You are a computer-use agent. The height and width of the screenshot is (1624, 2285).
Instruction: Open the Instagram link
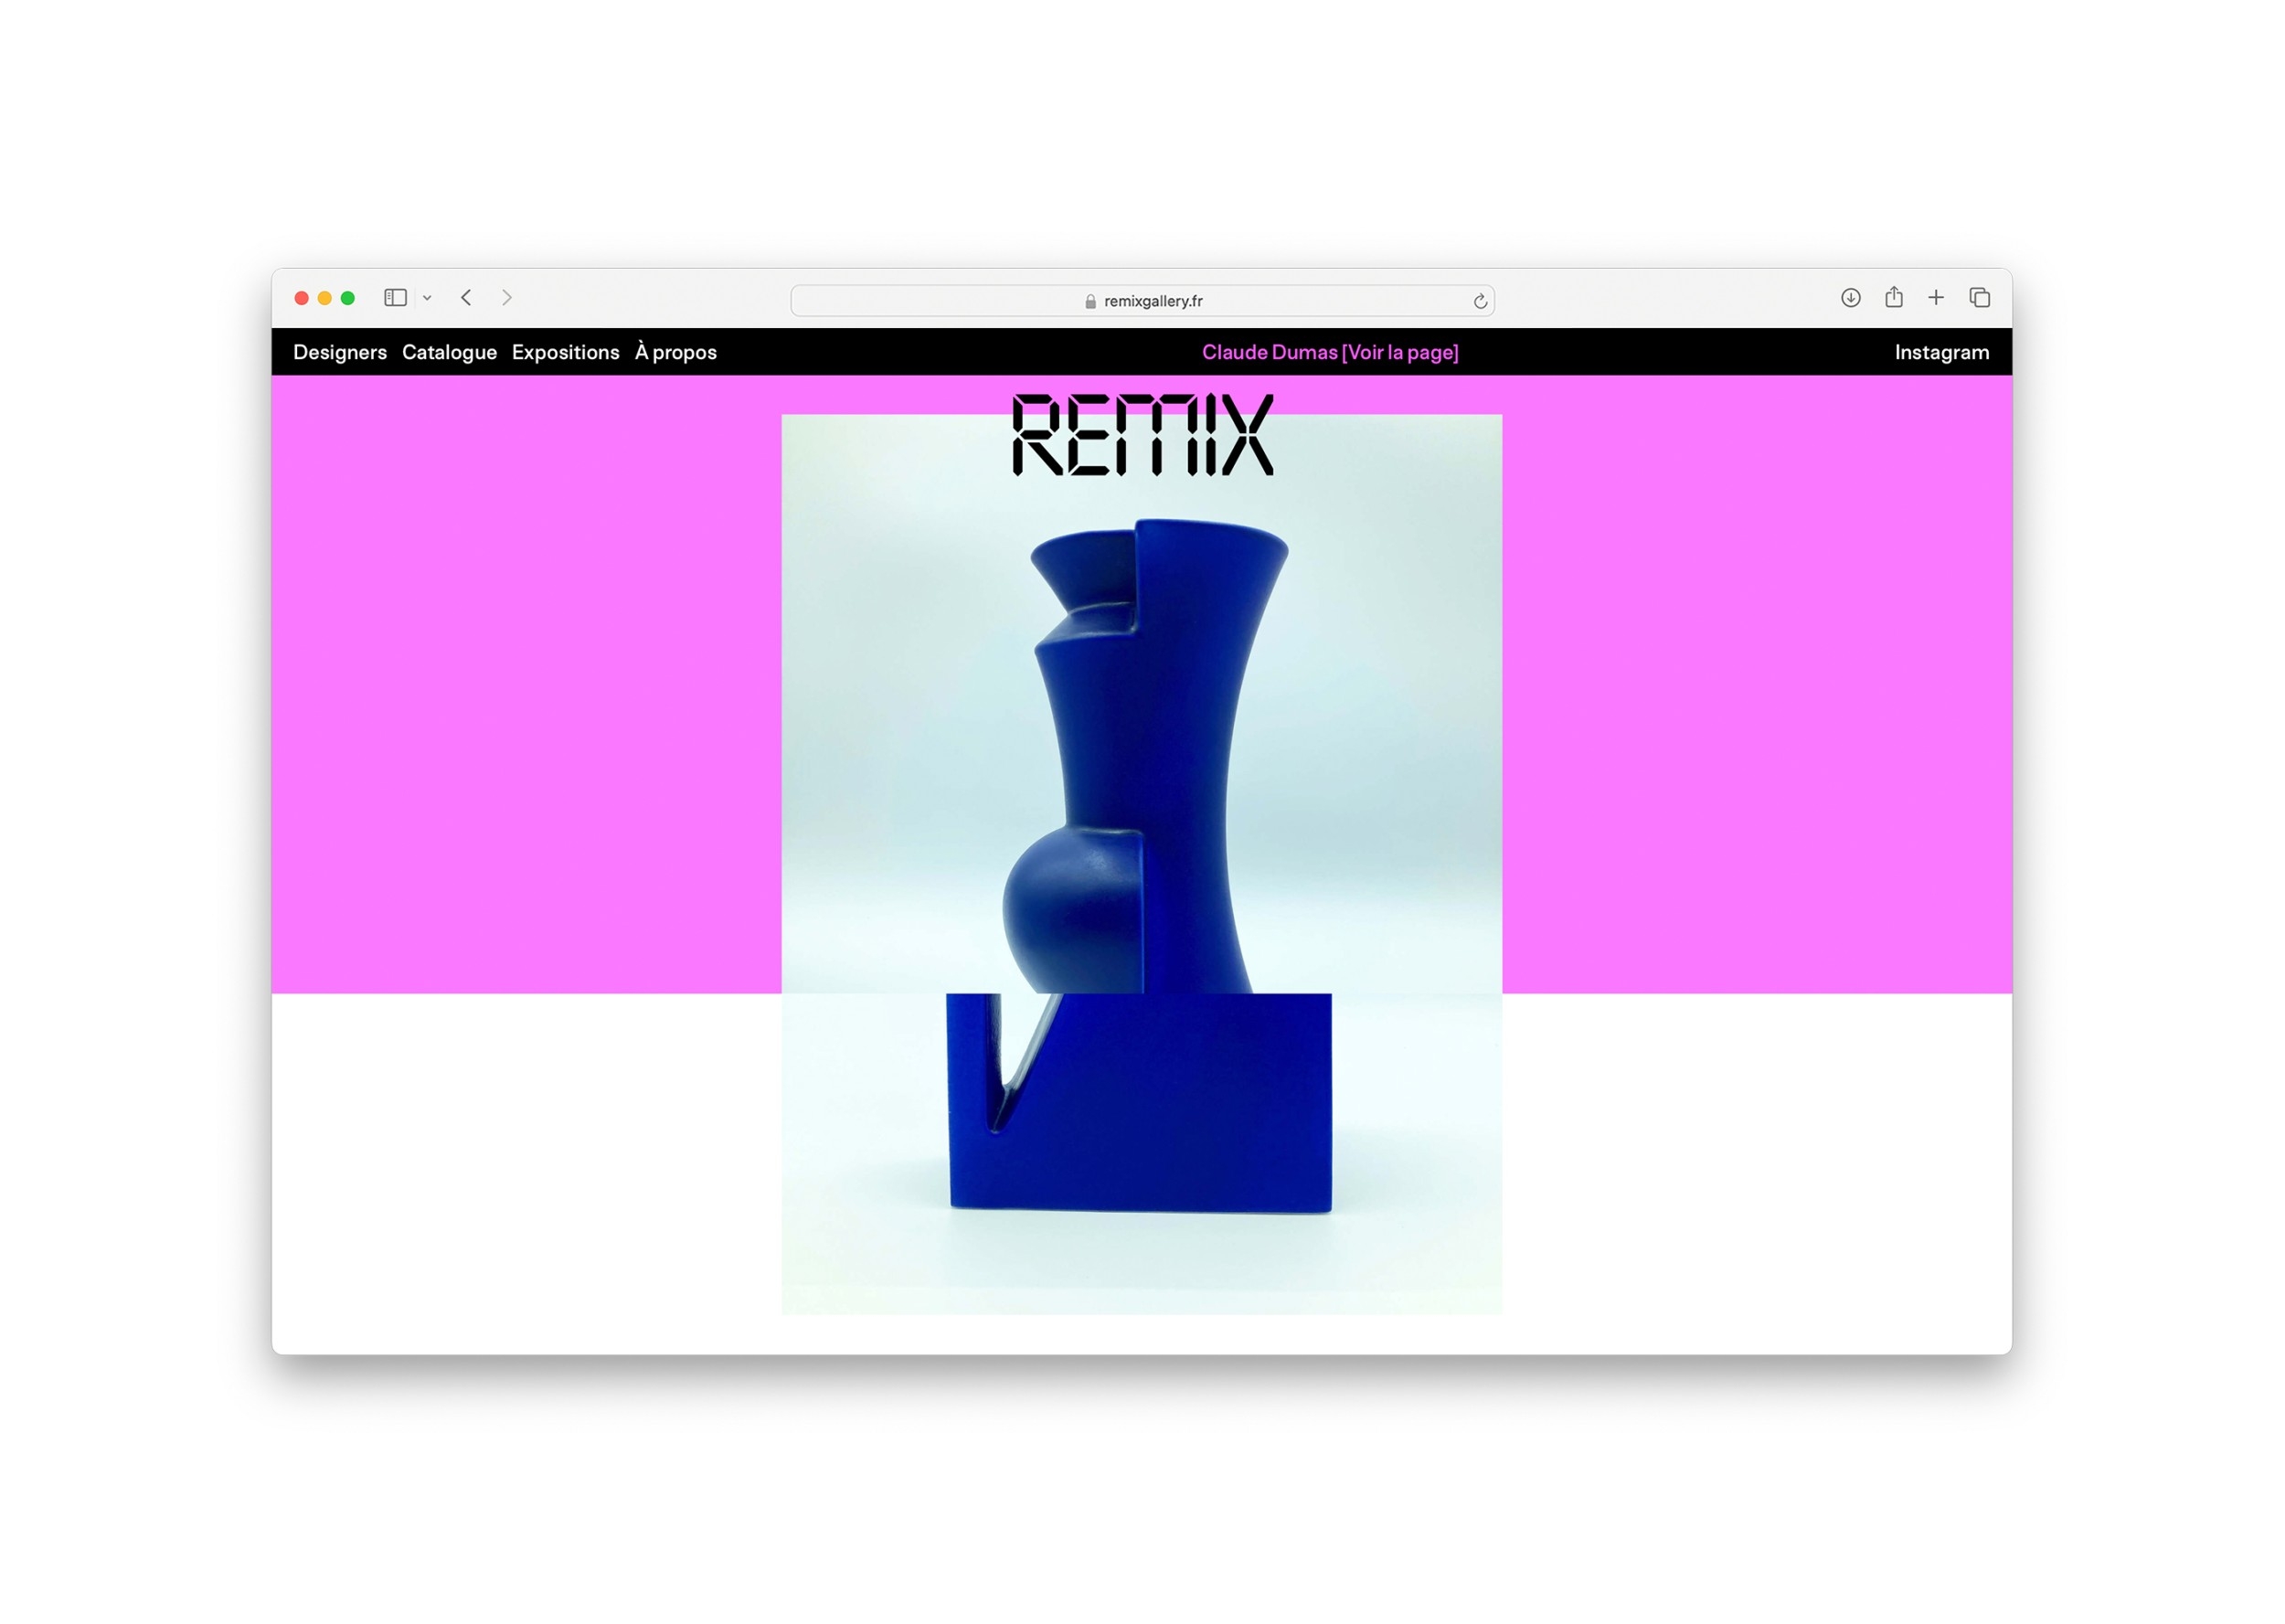(1941, 352)
